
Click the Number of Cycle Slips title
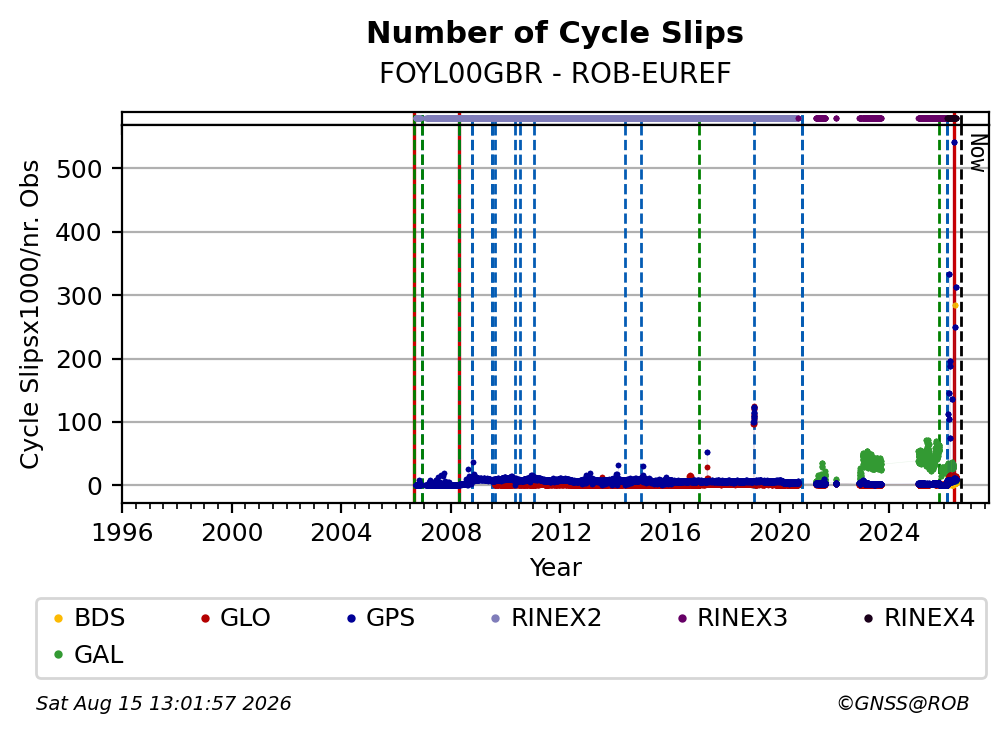tap(555, 33)
